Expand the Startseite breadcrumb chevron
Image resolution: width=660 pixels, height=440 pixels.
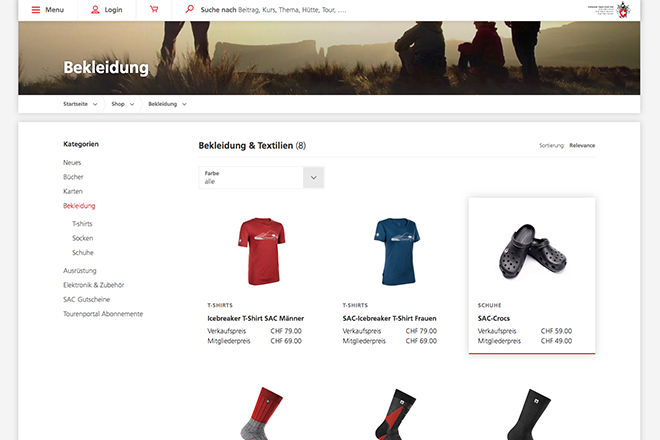[x=95, y=104]
